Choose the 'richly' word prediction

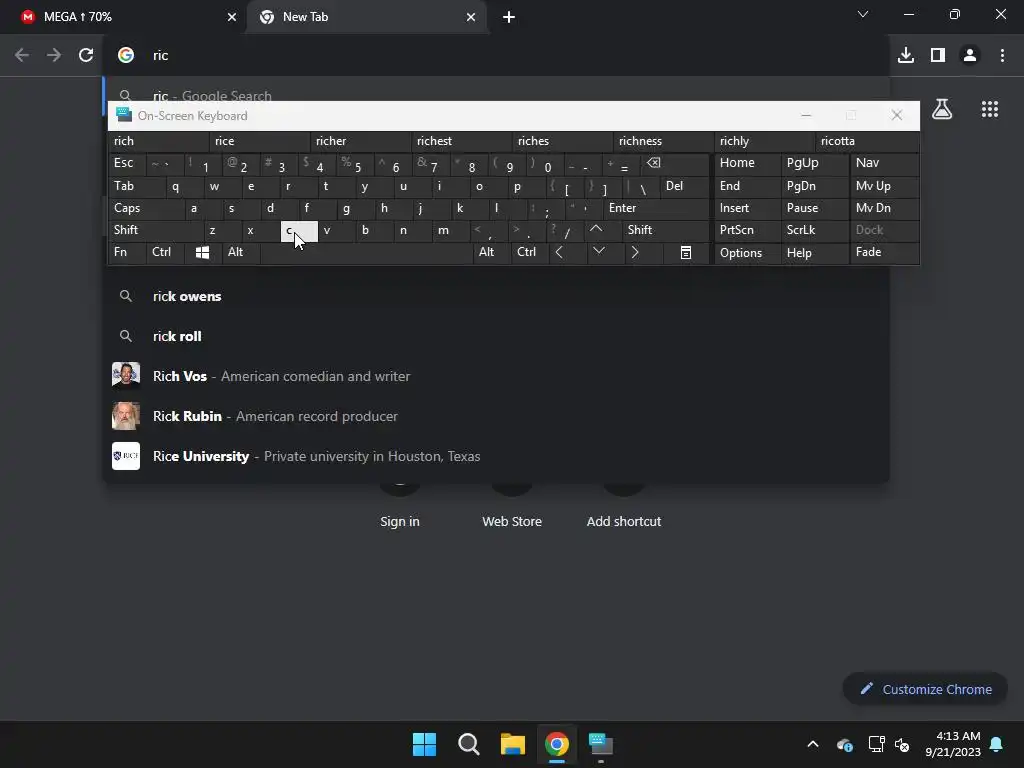tap(764, 141)
